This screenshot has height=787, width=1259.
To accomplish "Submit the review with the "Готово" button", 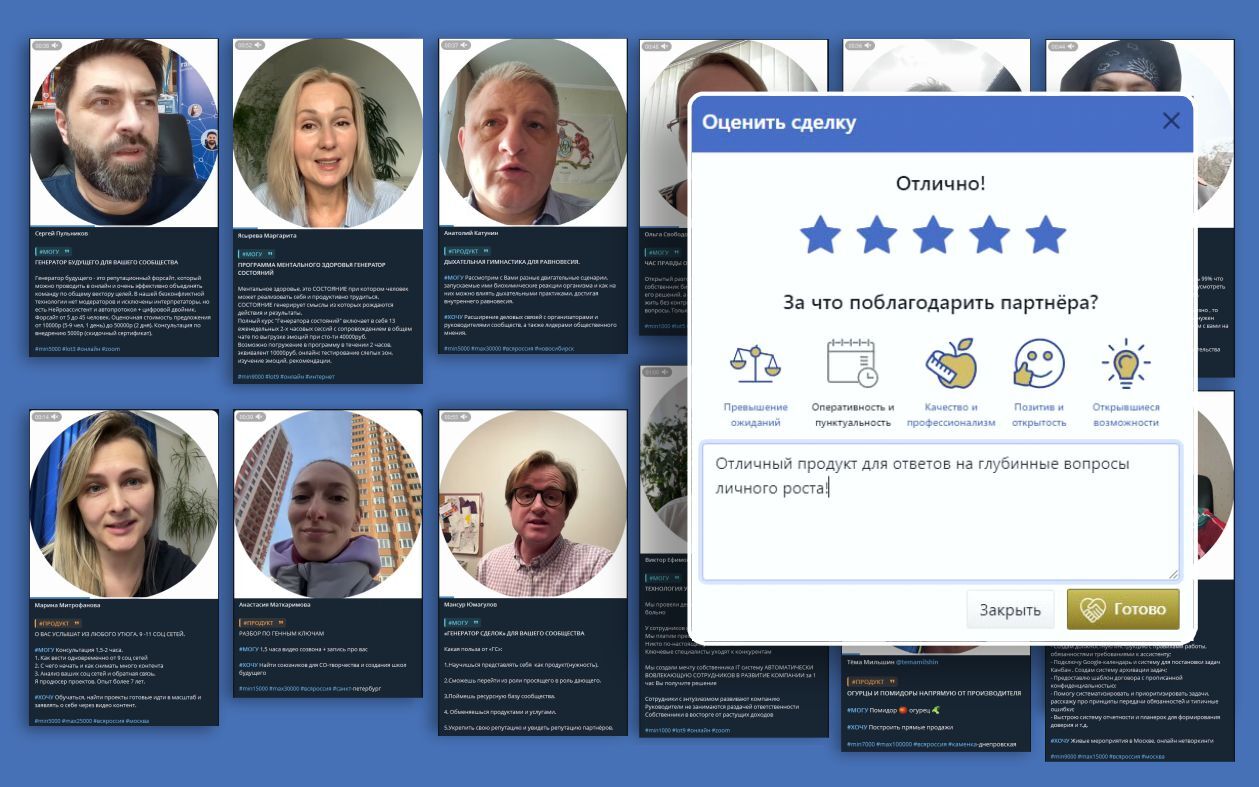I will [1123, 610].
